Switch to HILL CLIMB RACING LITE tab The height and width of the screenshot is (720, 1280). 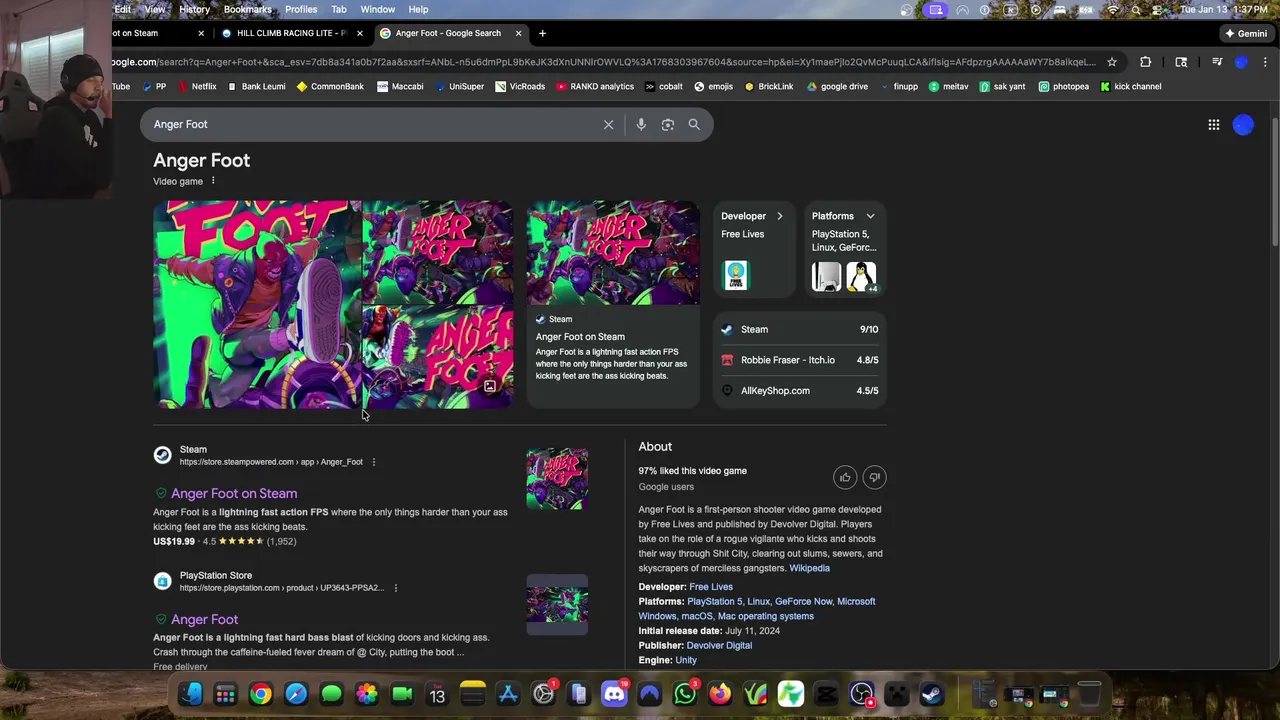290,33
